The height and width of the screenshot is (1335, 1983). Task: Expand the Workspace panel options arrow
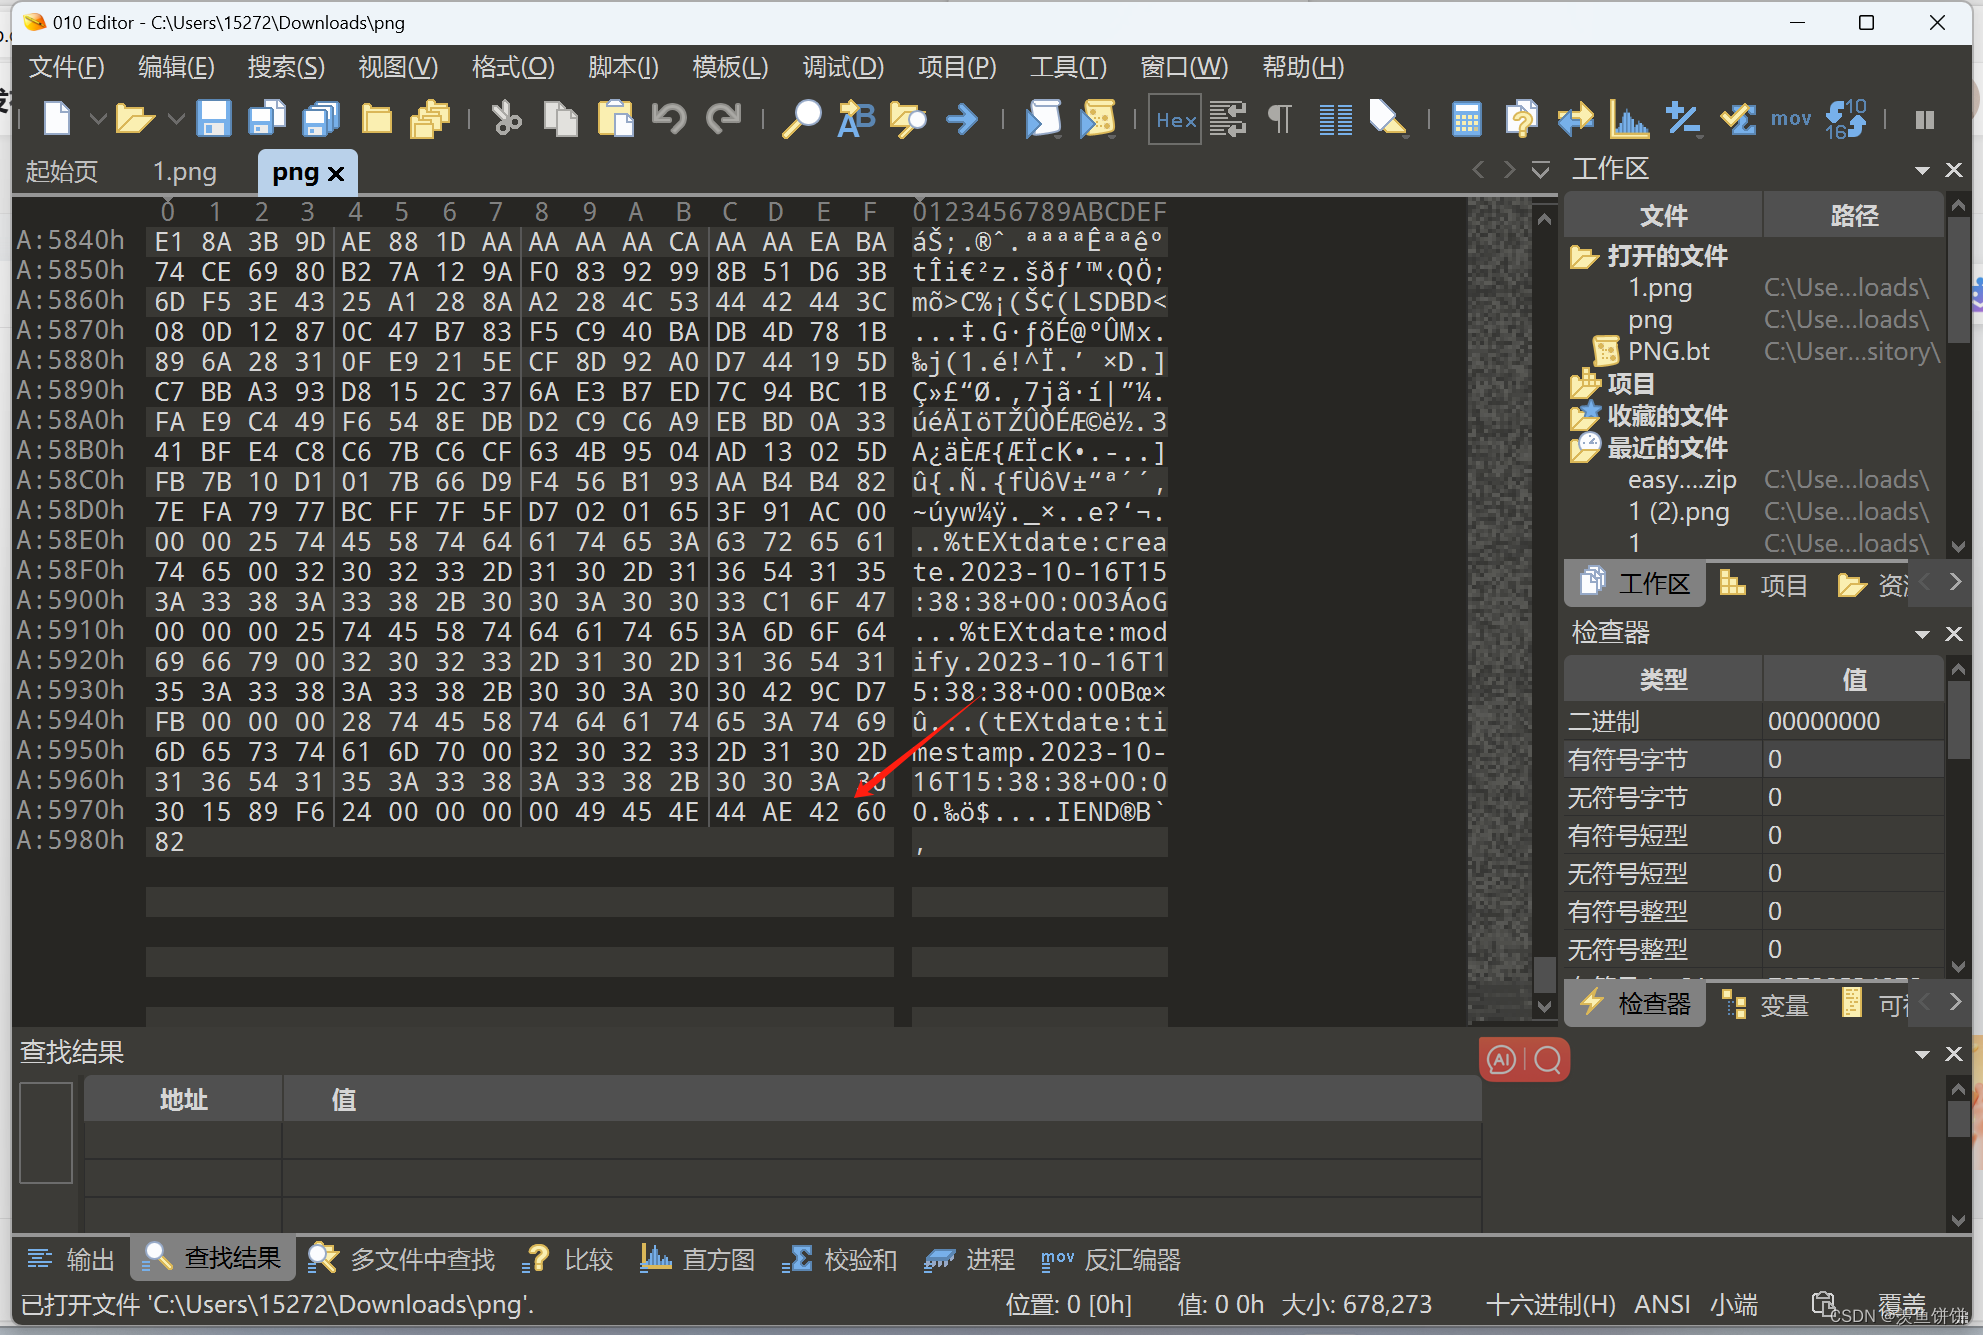(x=1921, y=170)
